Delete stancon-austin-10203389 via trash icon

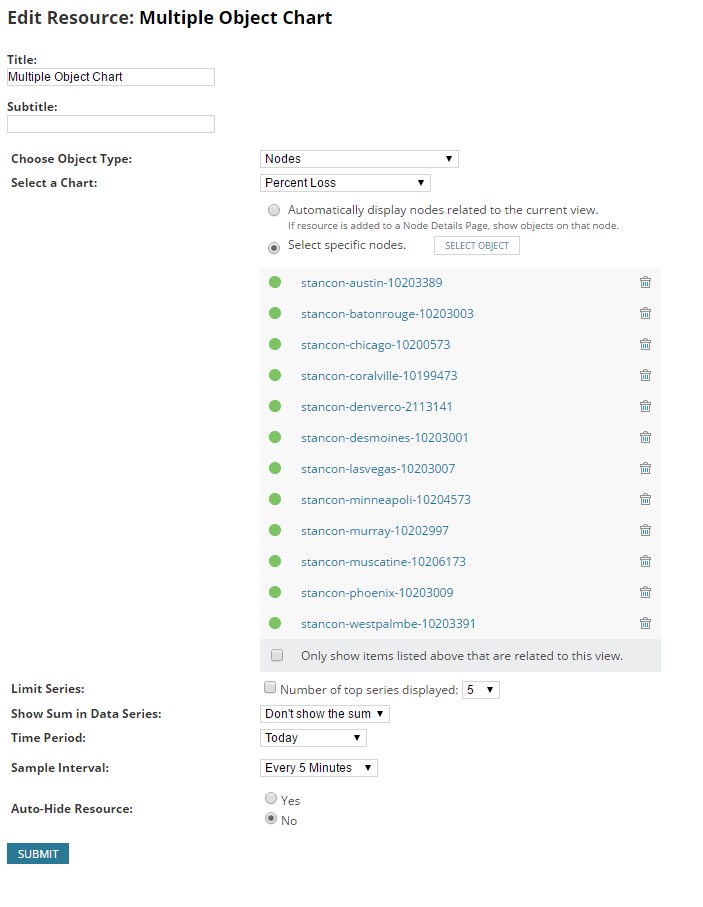645,282
